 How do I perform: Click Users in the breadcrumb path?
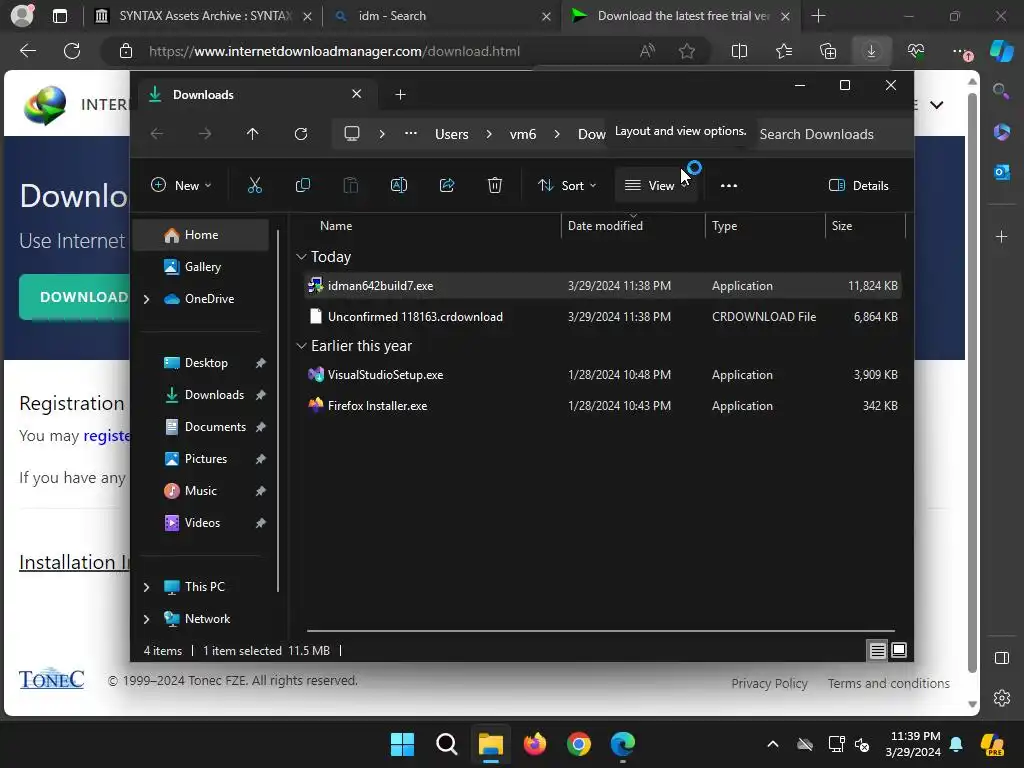[452, 134]
